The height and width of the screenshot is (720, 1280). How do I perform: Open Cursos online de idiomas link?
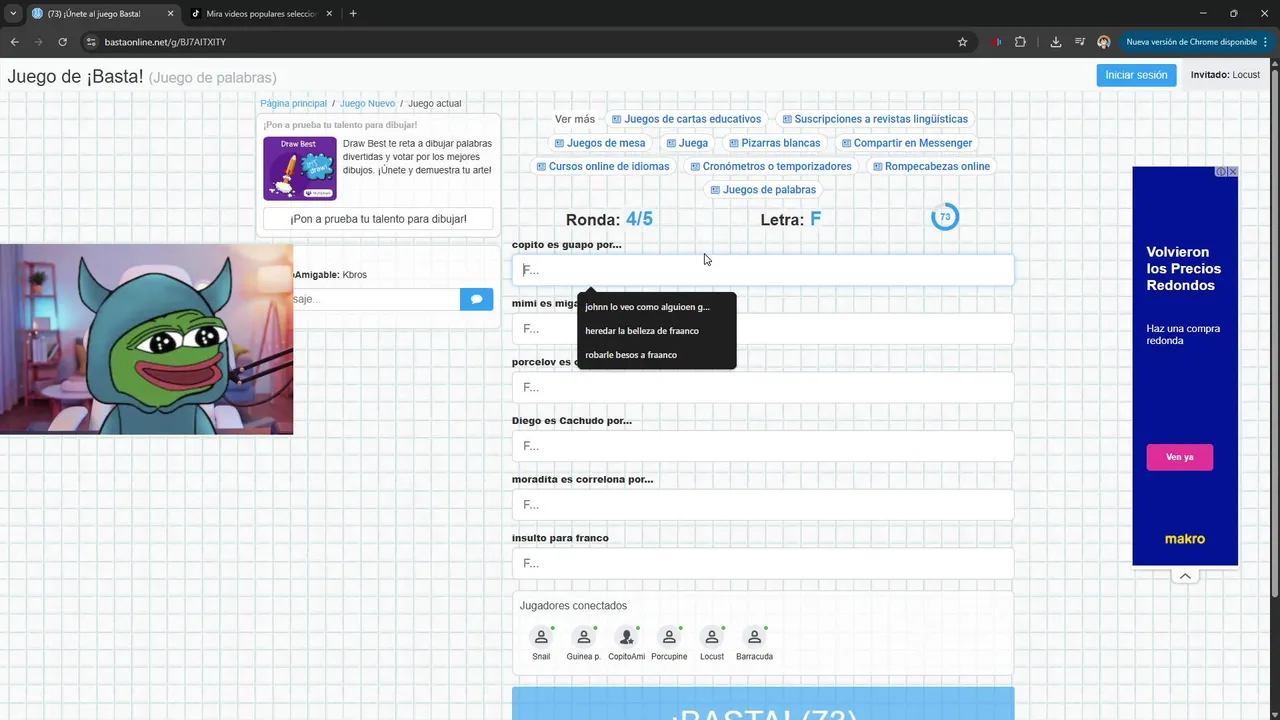(603, 166)
